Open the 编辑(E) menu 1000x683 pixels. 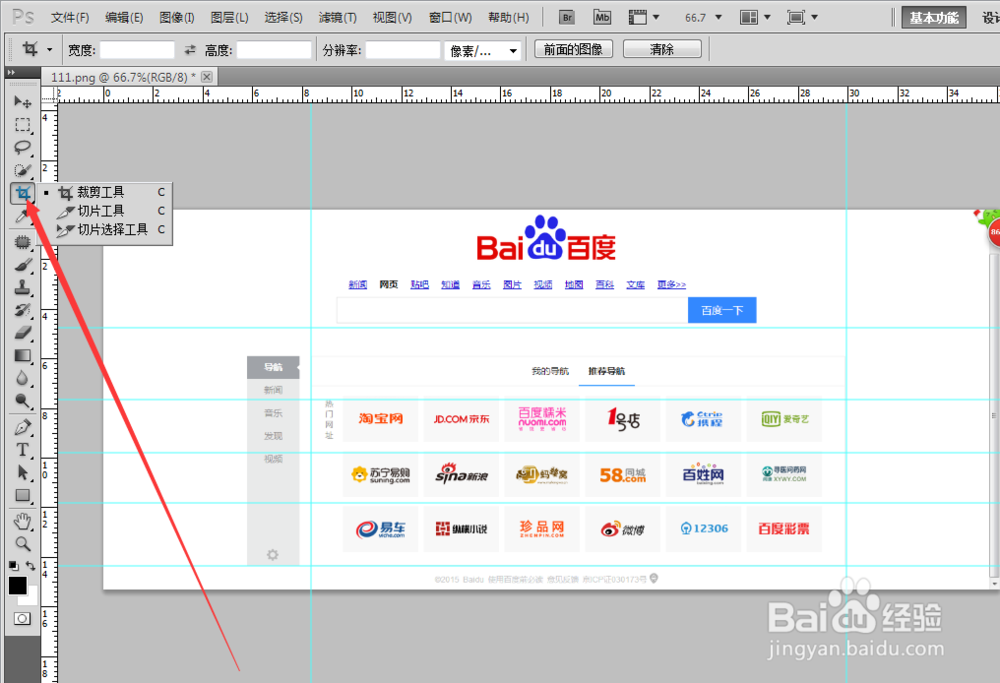pyautogui.click(x=124, y=18)
